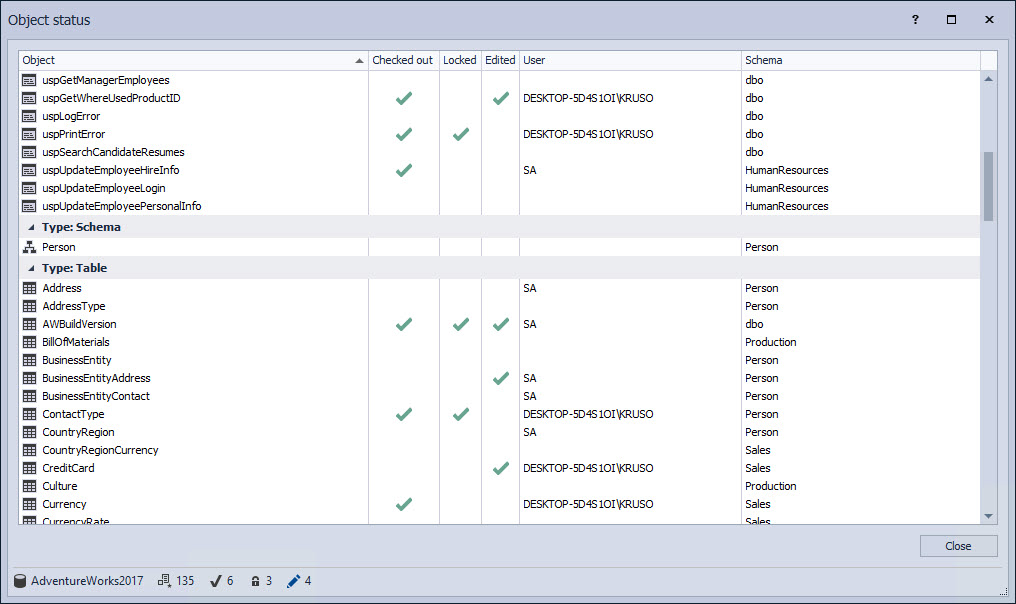Click the stored procedure icon beside uspLogError
Image resolution: width=1016 pixels, height=604 pixels.
tap(29, 116)
